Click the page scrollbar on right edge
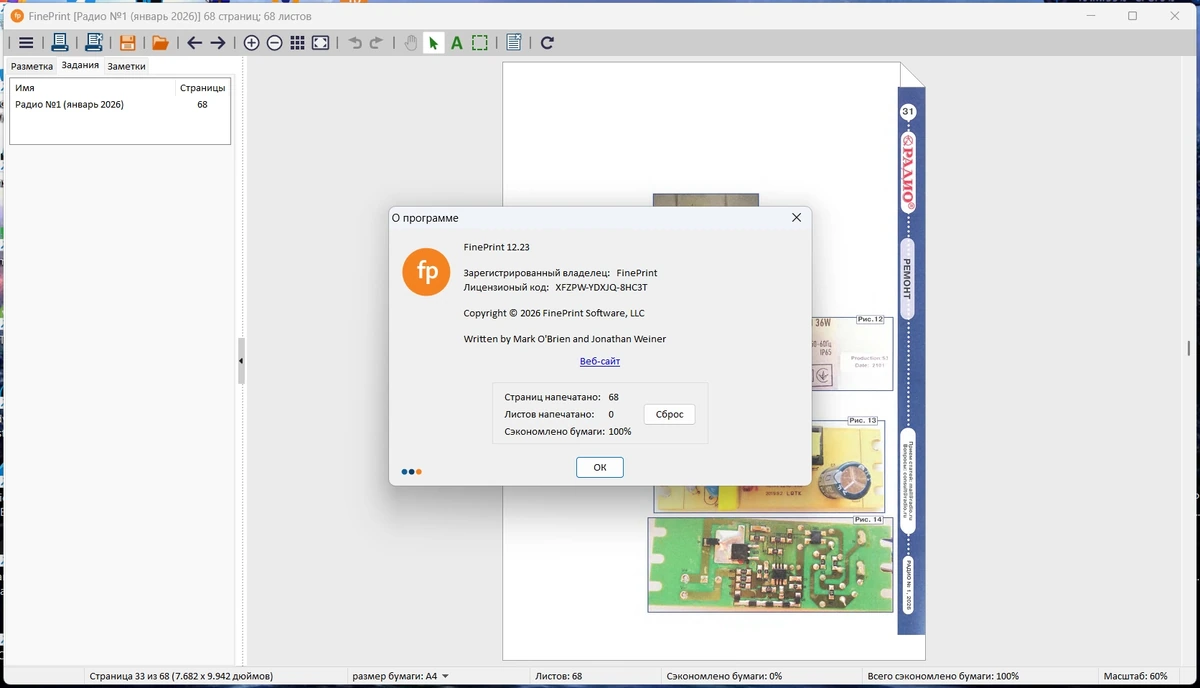The image size is (1200, 688). click(1188, 348)
